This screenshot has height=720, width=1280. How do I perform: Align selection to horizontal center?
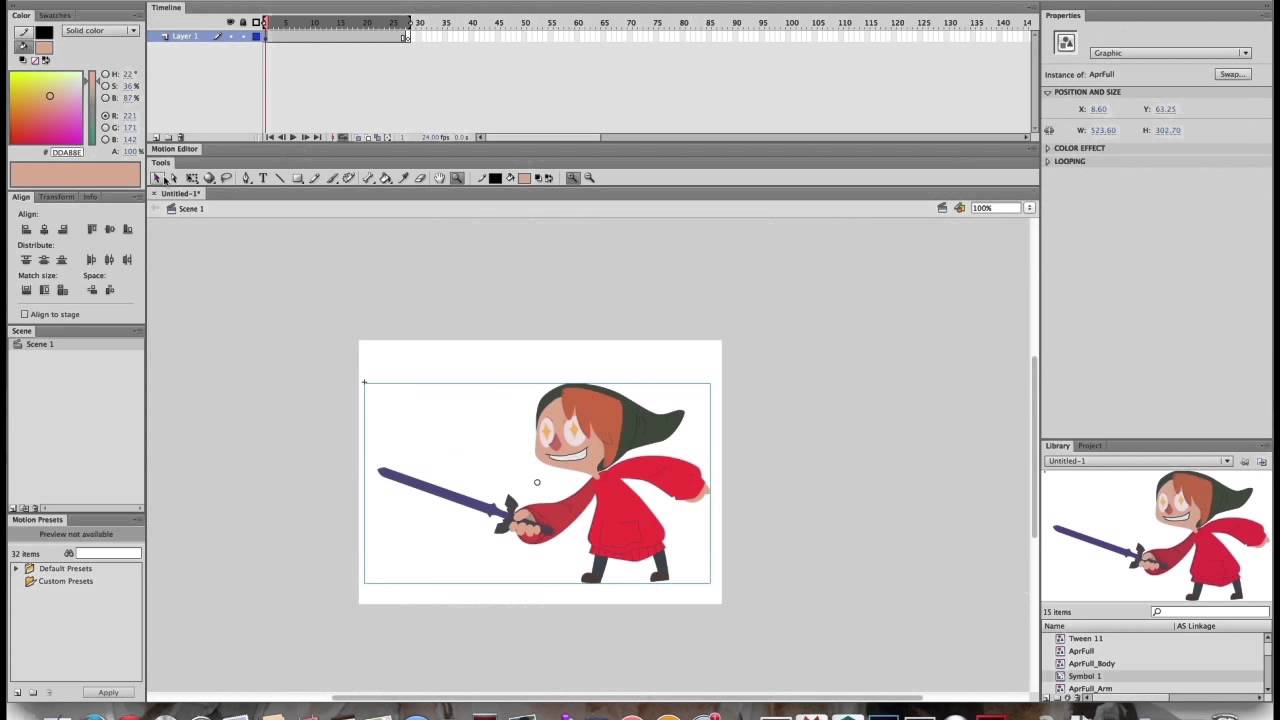[44, 229]
